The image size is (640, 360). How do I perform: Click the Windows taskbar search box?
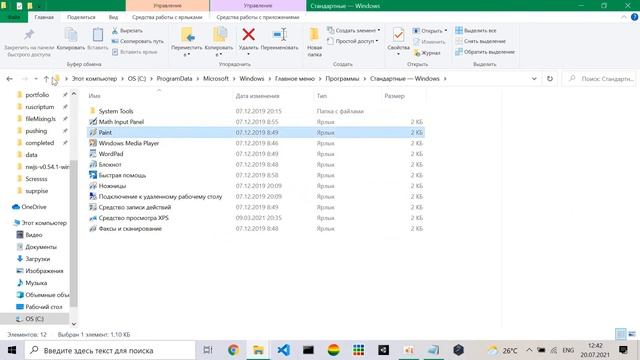tap(110, 350)
